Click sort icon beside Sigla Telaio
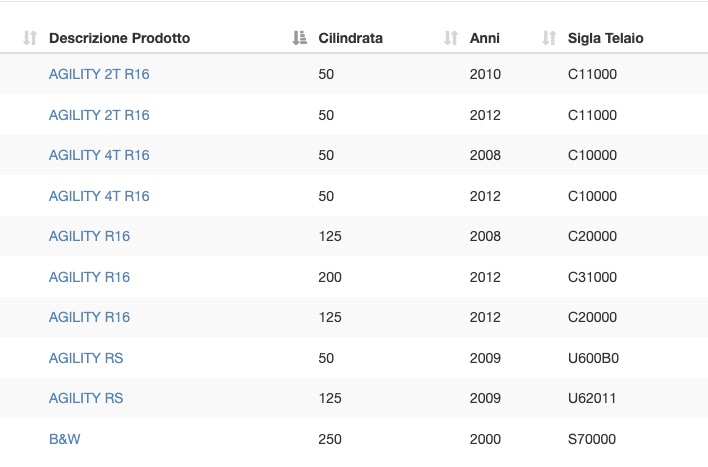 549,38
